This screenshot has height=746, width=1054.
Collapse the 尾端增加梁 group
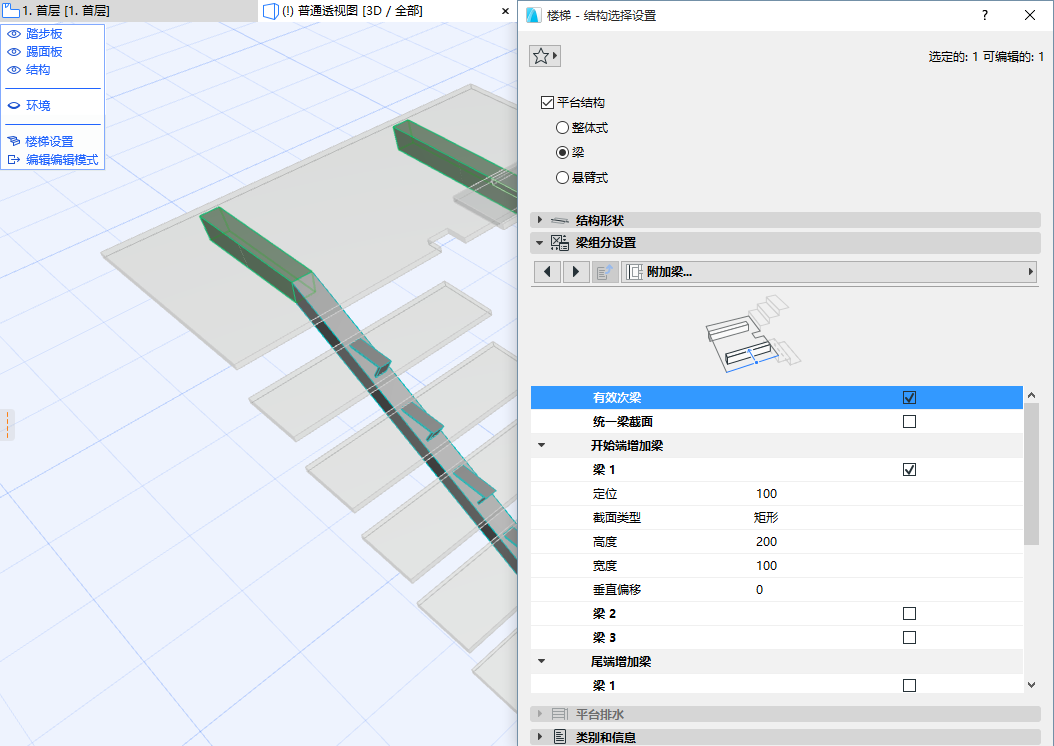[542, 662]
